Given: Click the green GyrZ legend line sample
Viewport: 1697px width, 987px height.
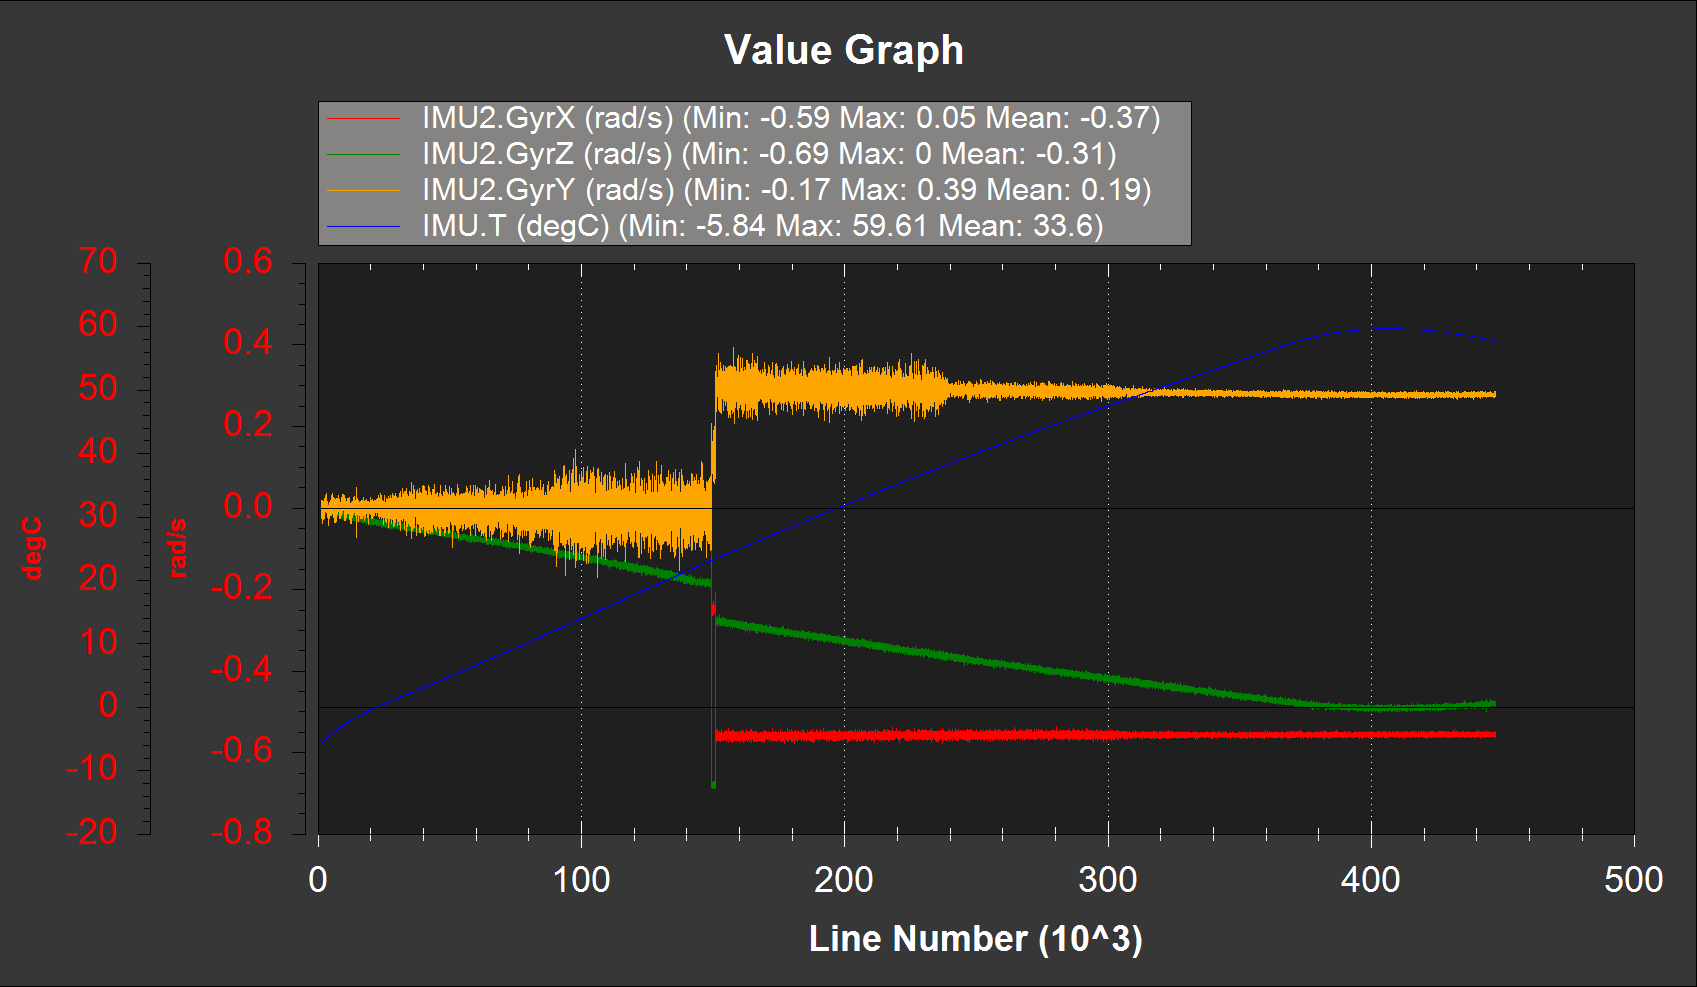Looking at the screenshot, I should tap(363, 155).
